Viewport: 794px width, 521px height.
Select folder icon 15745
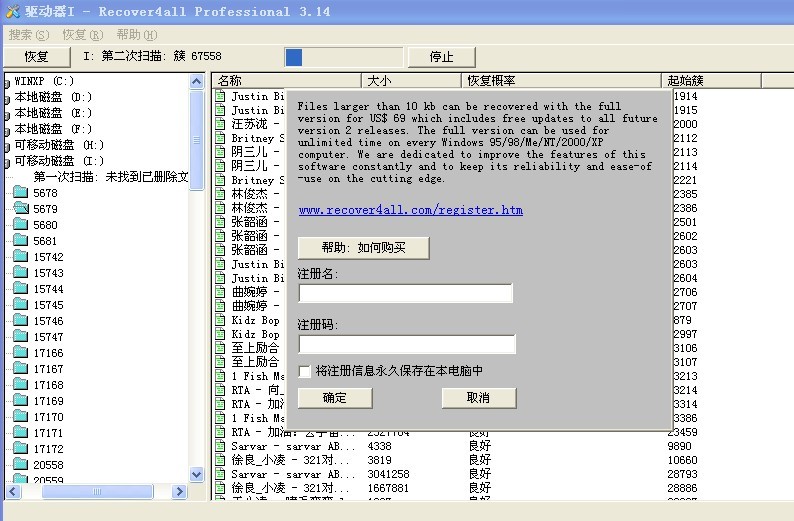tap(21, 304)
